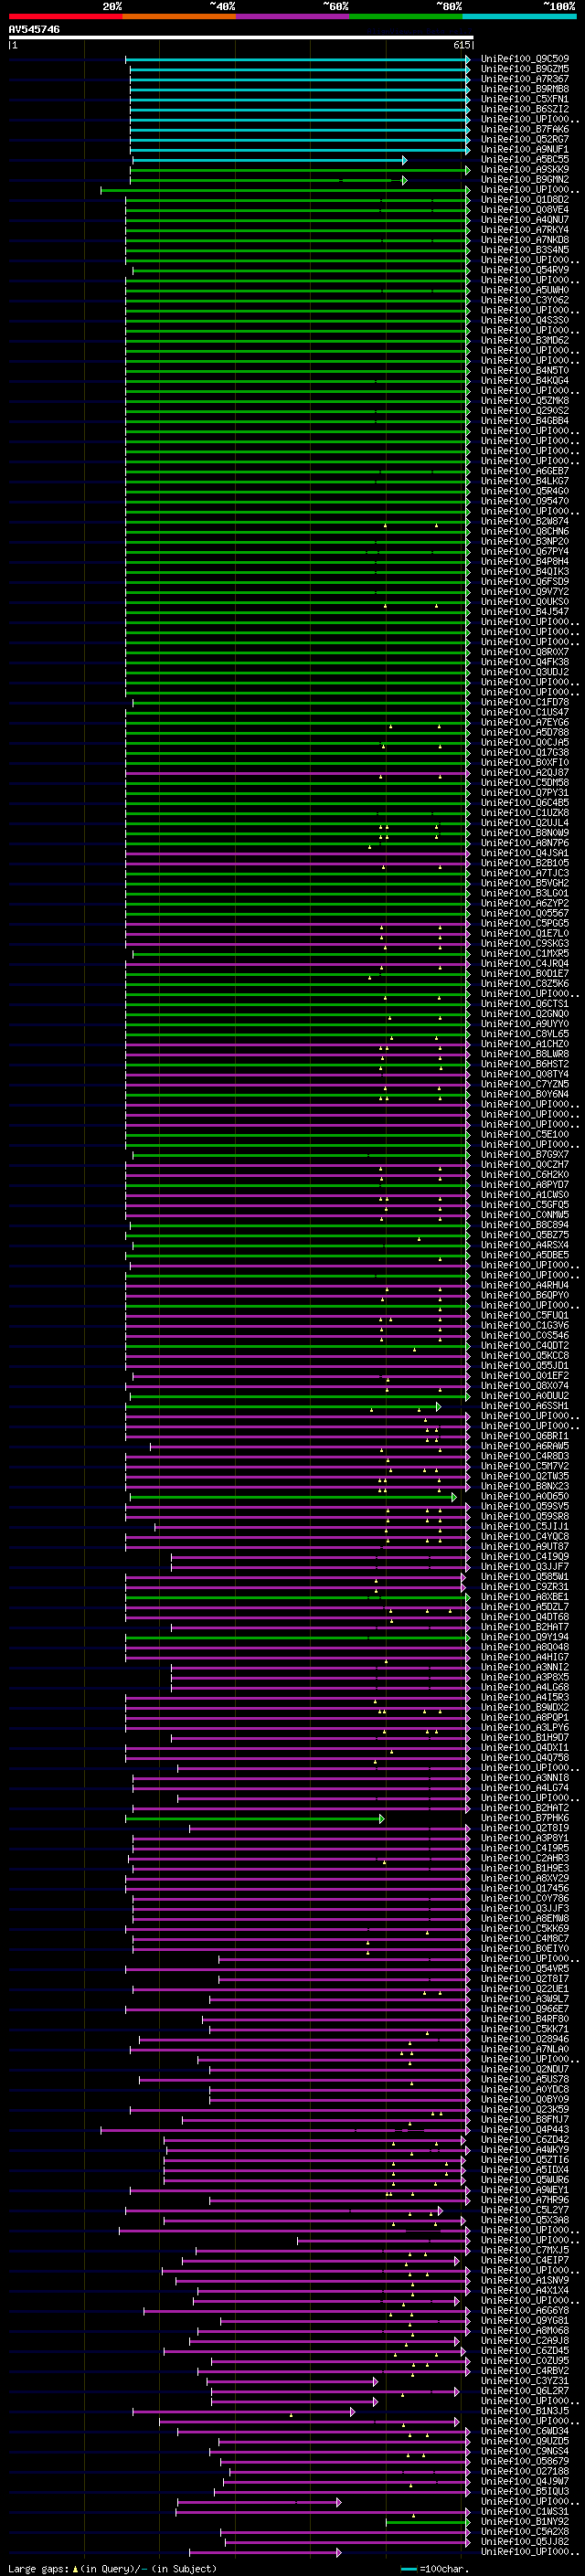
Task: Select hit label UniRef100_Q7PY31
Action: tap(525, 793)
